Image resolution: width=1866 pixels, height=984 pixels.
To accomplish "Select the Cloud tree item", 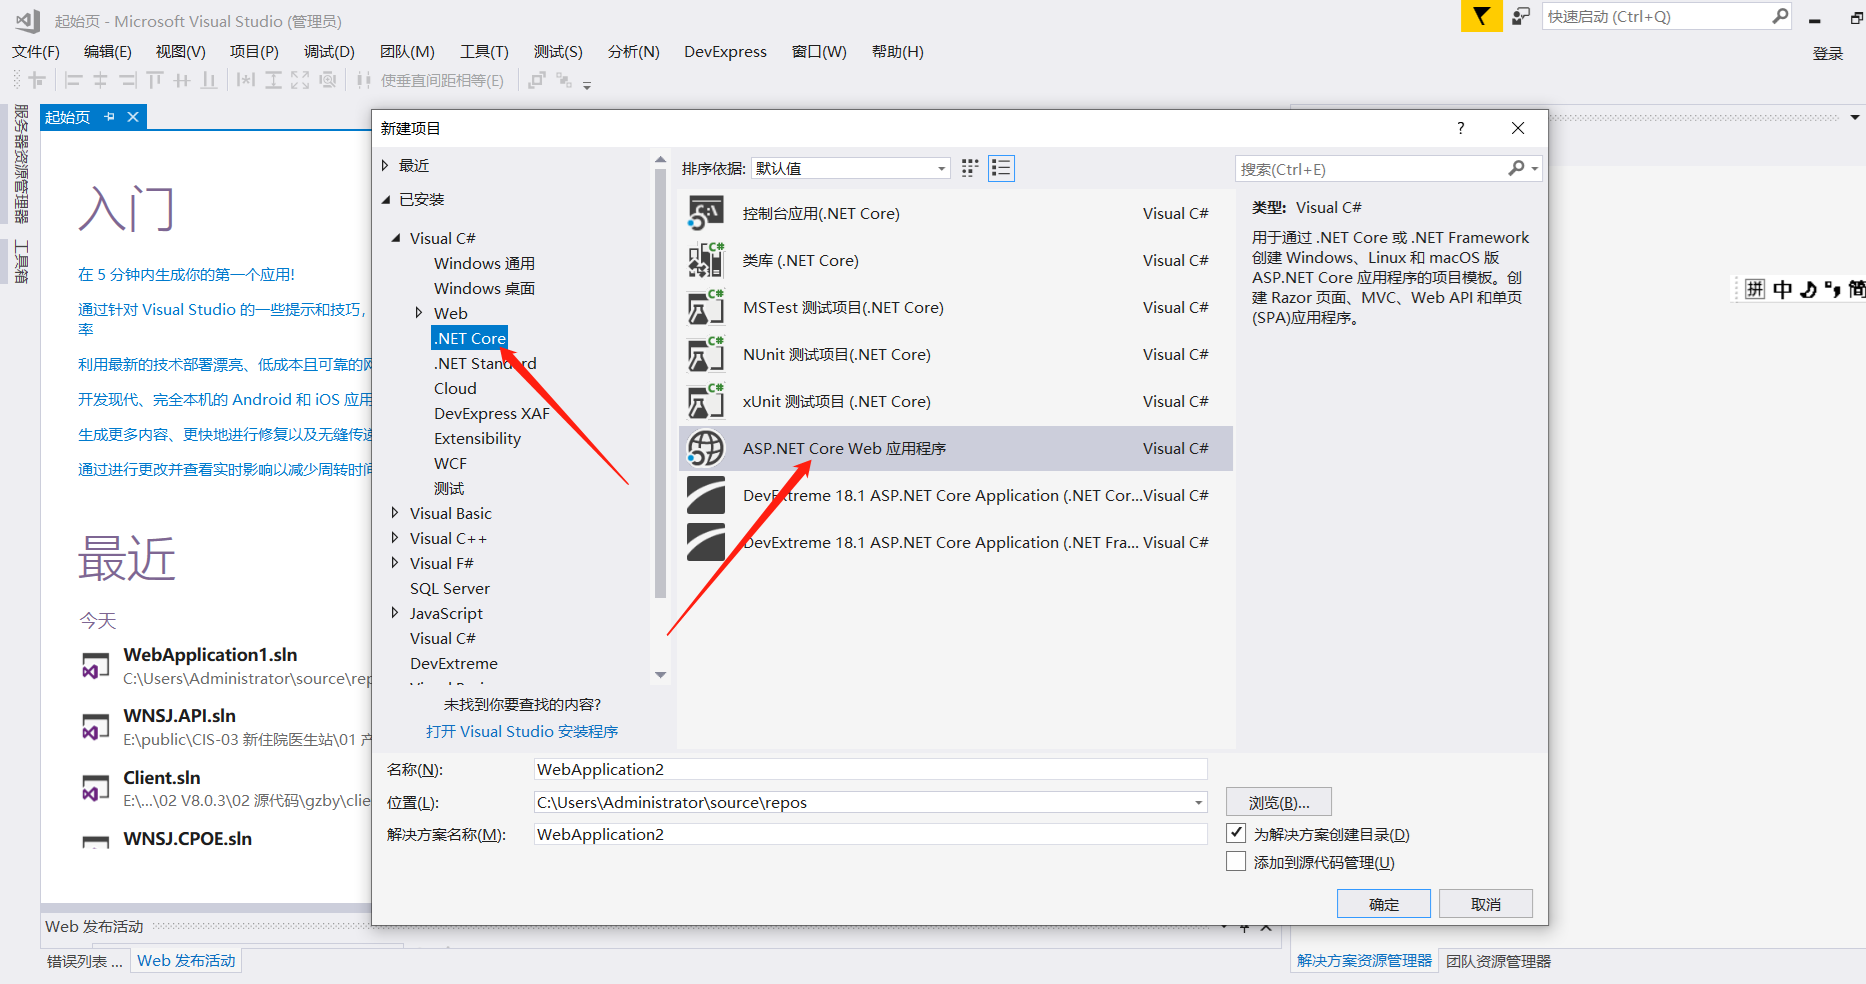I will (455, 388).
